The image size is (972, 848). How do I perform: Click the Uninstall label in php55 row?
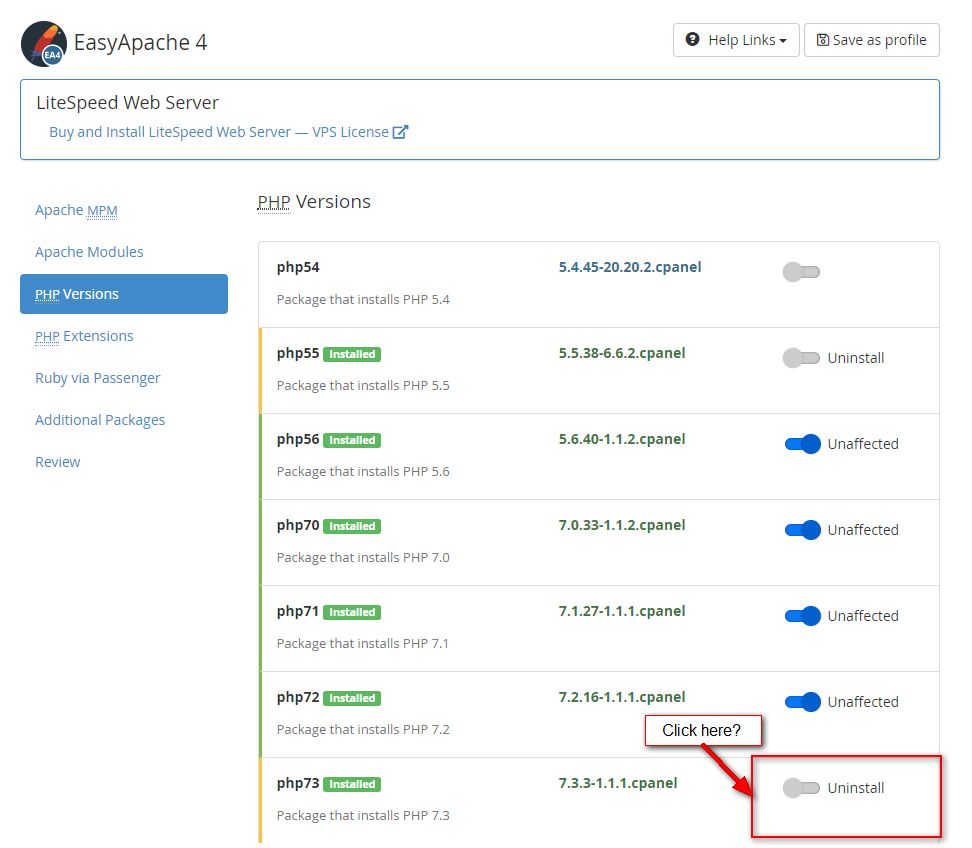click(x=855, y=358)
